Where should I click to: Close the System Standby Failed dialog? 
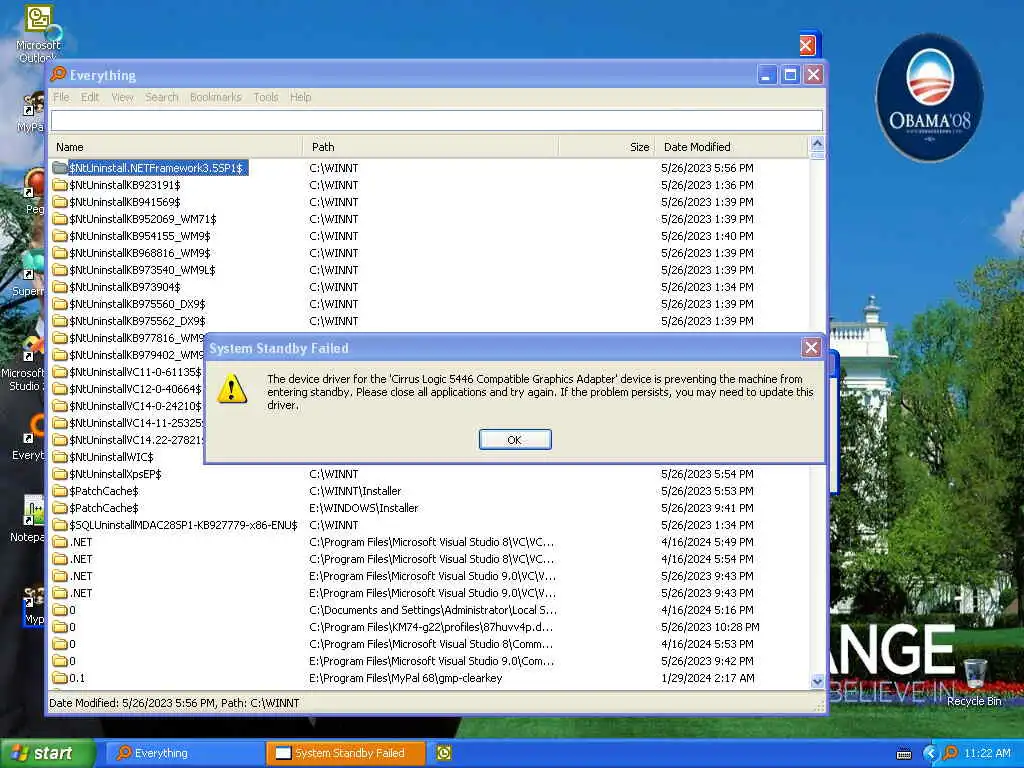click(x=811, y=347)
